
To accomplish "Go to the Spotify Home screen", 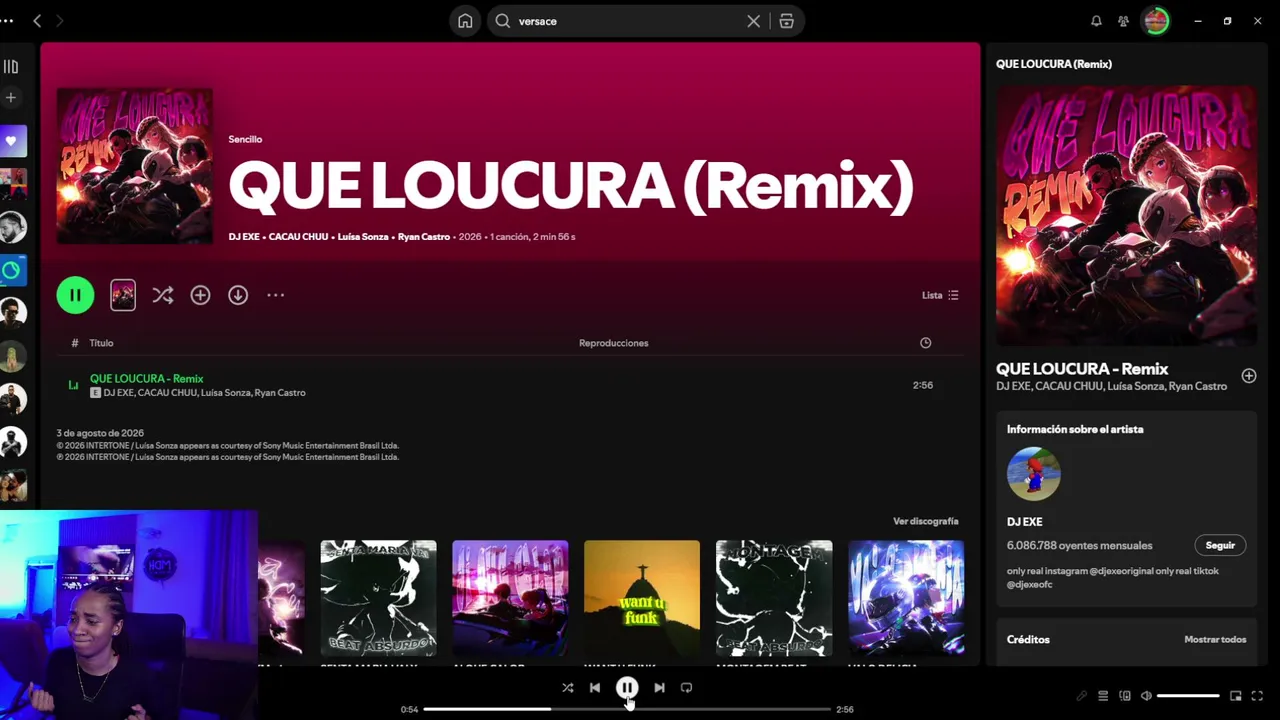I will (x=465, y=21).
